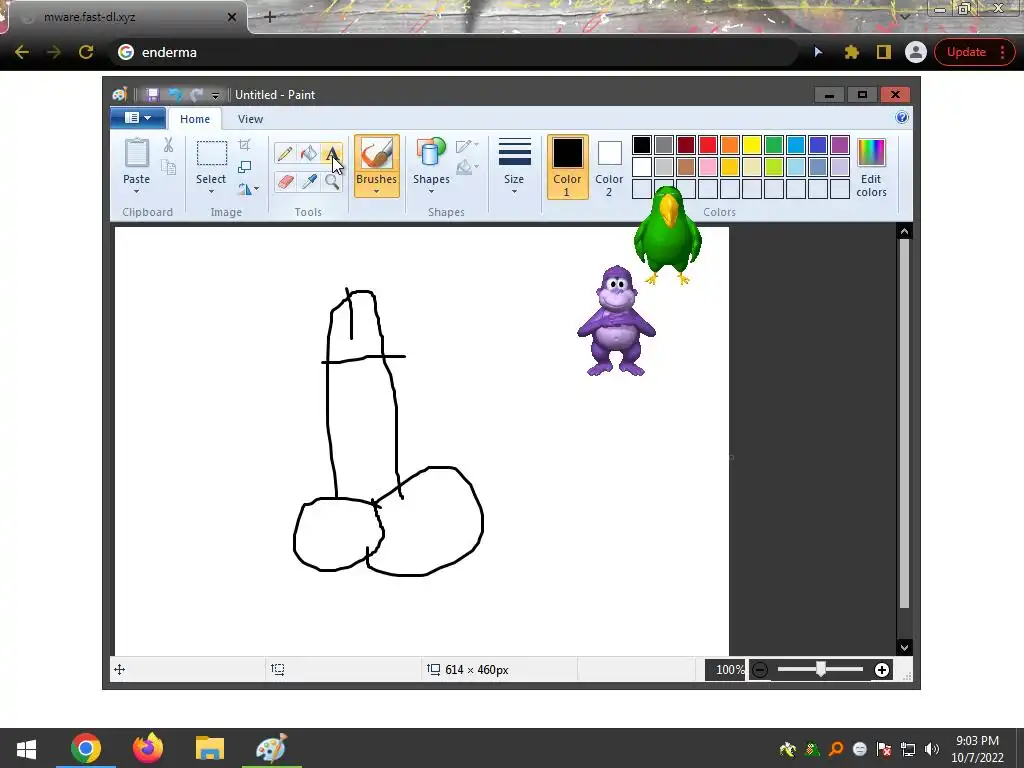Pick the green color swatch
This screenshot has height=768, width=1024.
[x=774, y=145]
